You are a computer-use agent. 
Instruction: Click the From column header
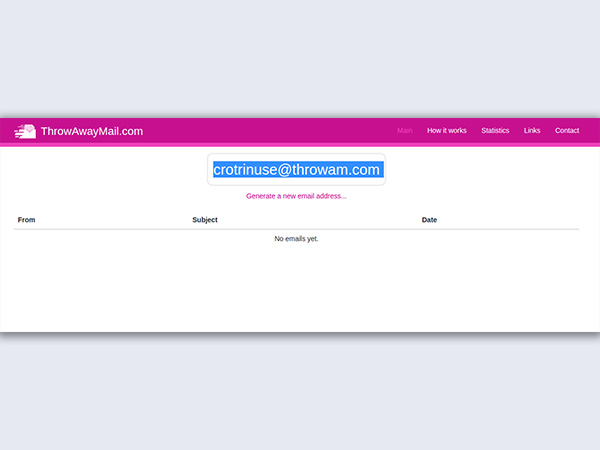point(26,220)
